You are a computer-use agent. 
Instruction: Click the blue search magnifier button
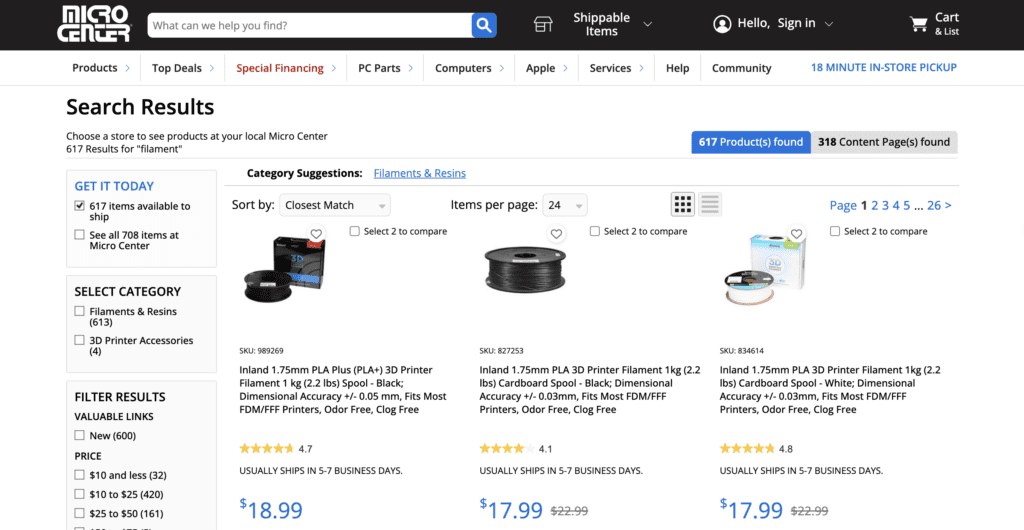click(484, 25)
